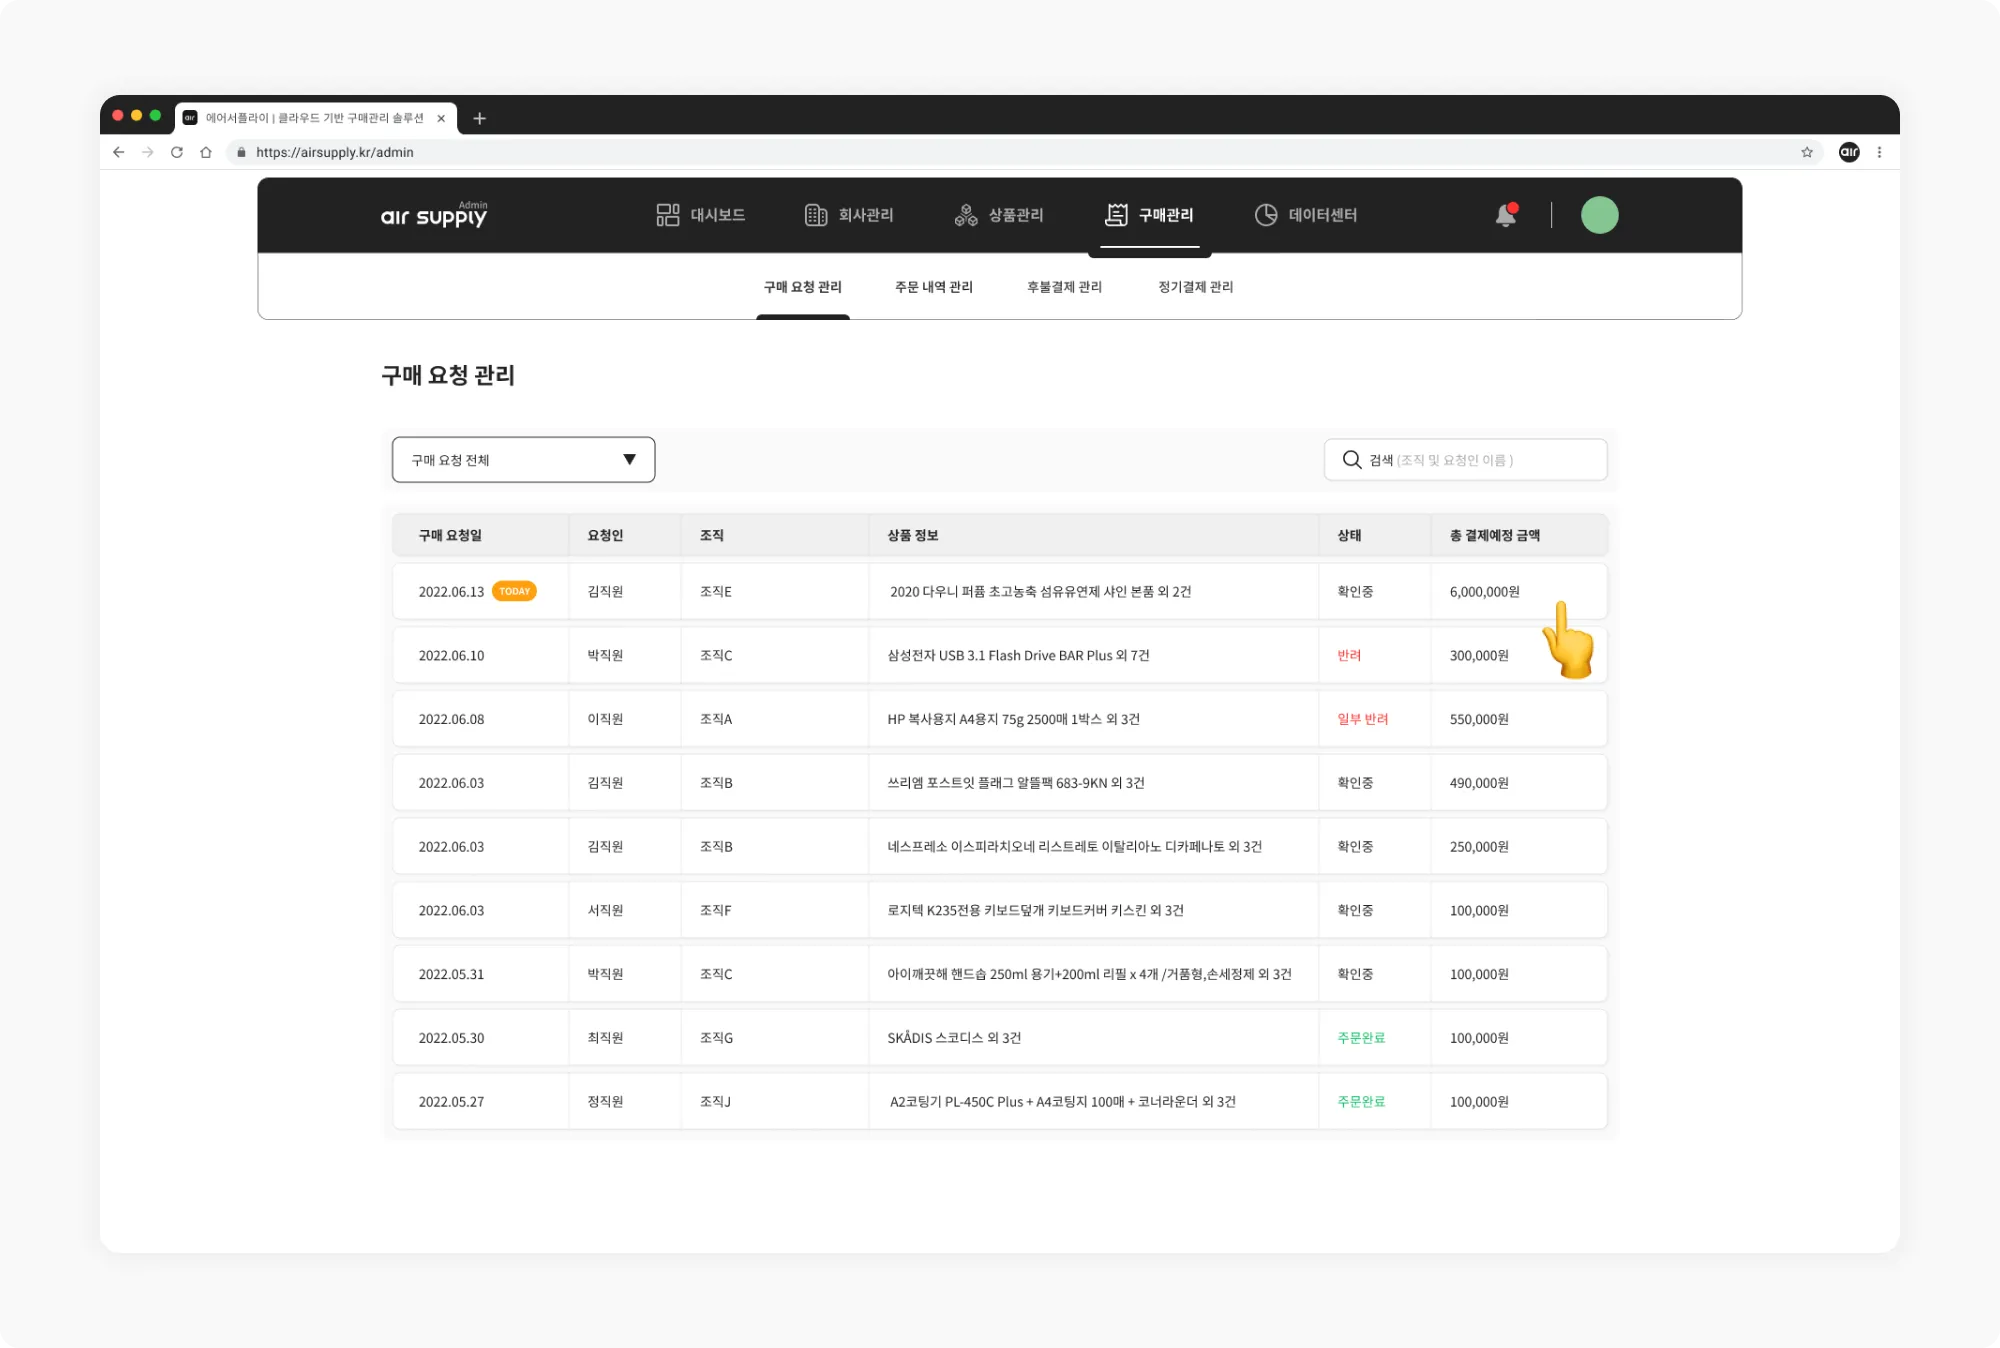This screenshot has height=1348, width=2000.
Task: Click the notification bell icon
Action: click(1505, 215)
